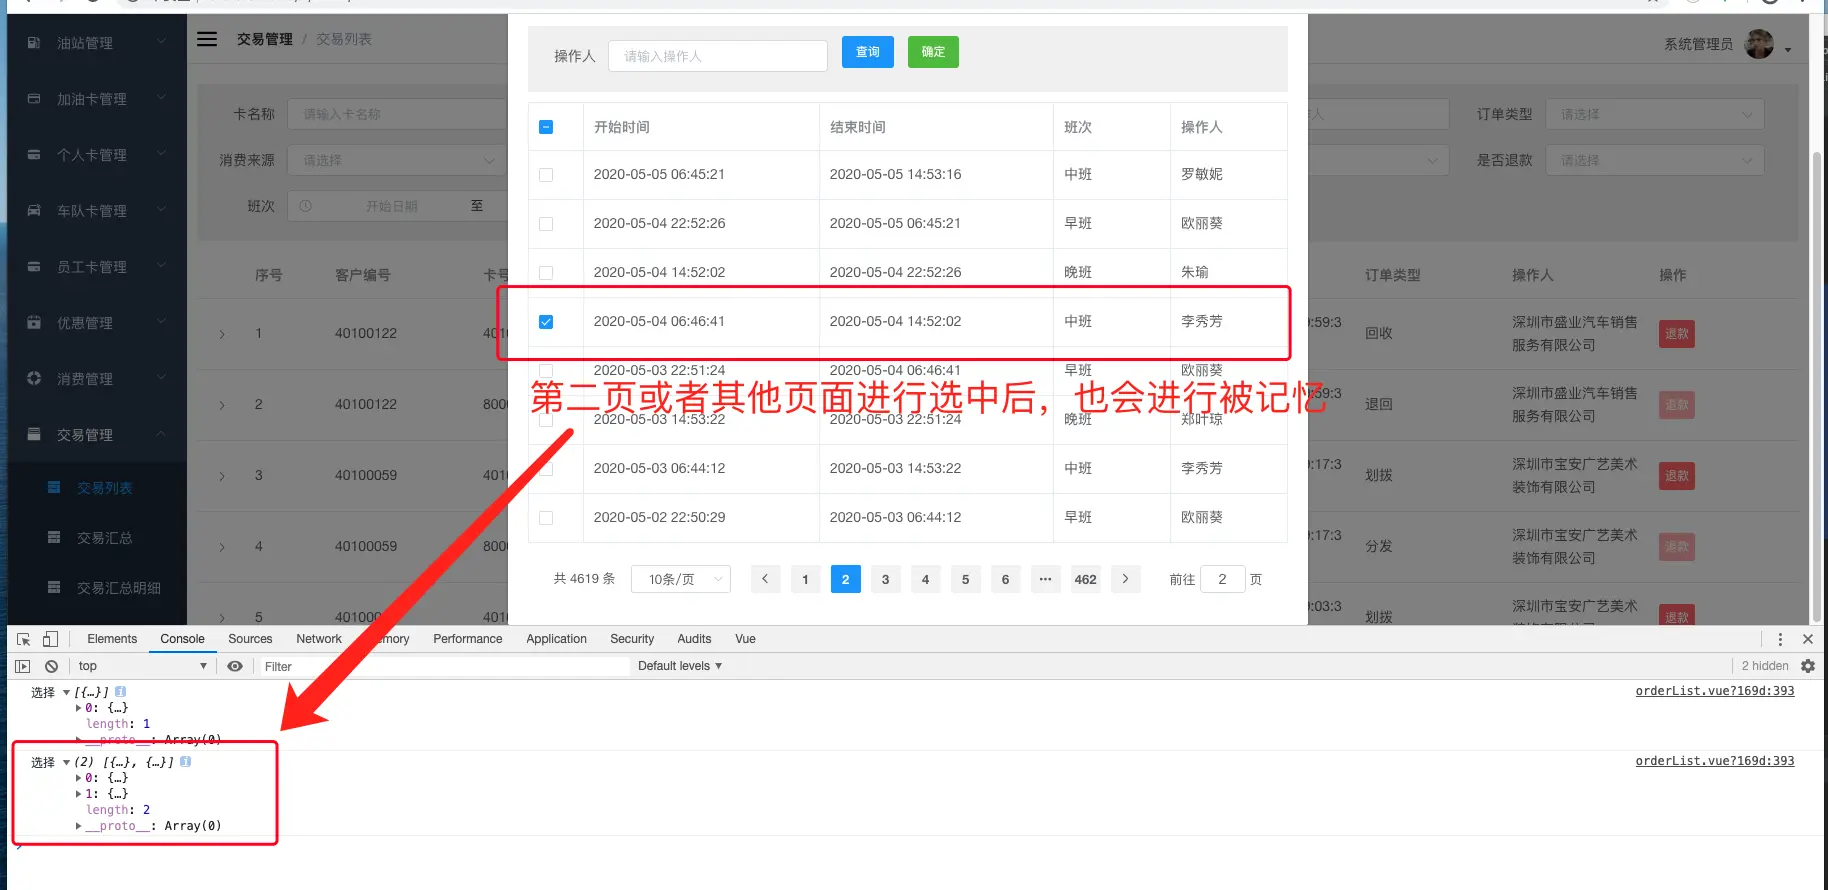Toggle the DevTools device toolbar icon
Image resolution: width=1828 pixels, height=890 pixels.
(x=50, y=639)
